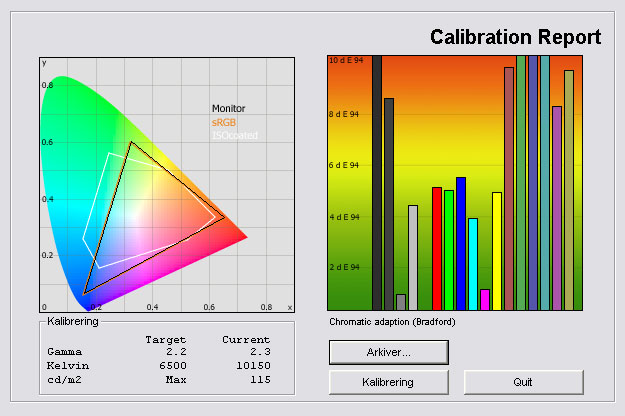The height and width of the screenshot is (416, 625).
Task: Click the Target column header
Action: pos(166,340)
